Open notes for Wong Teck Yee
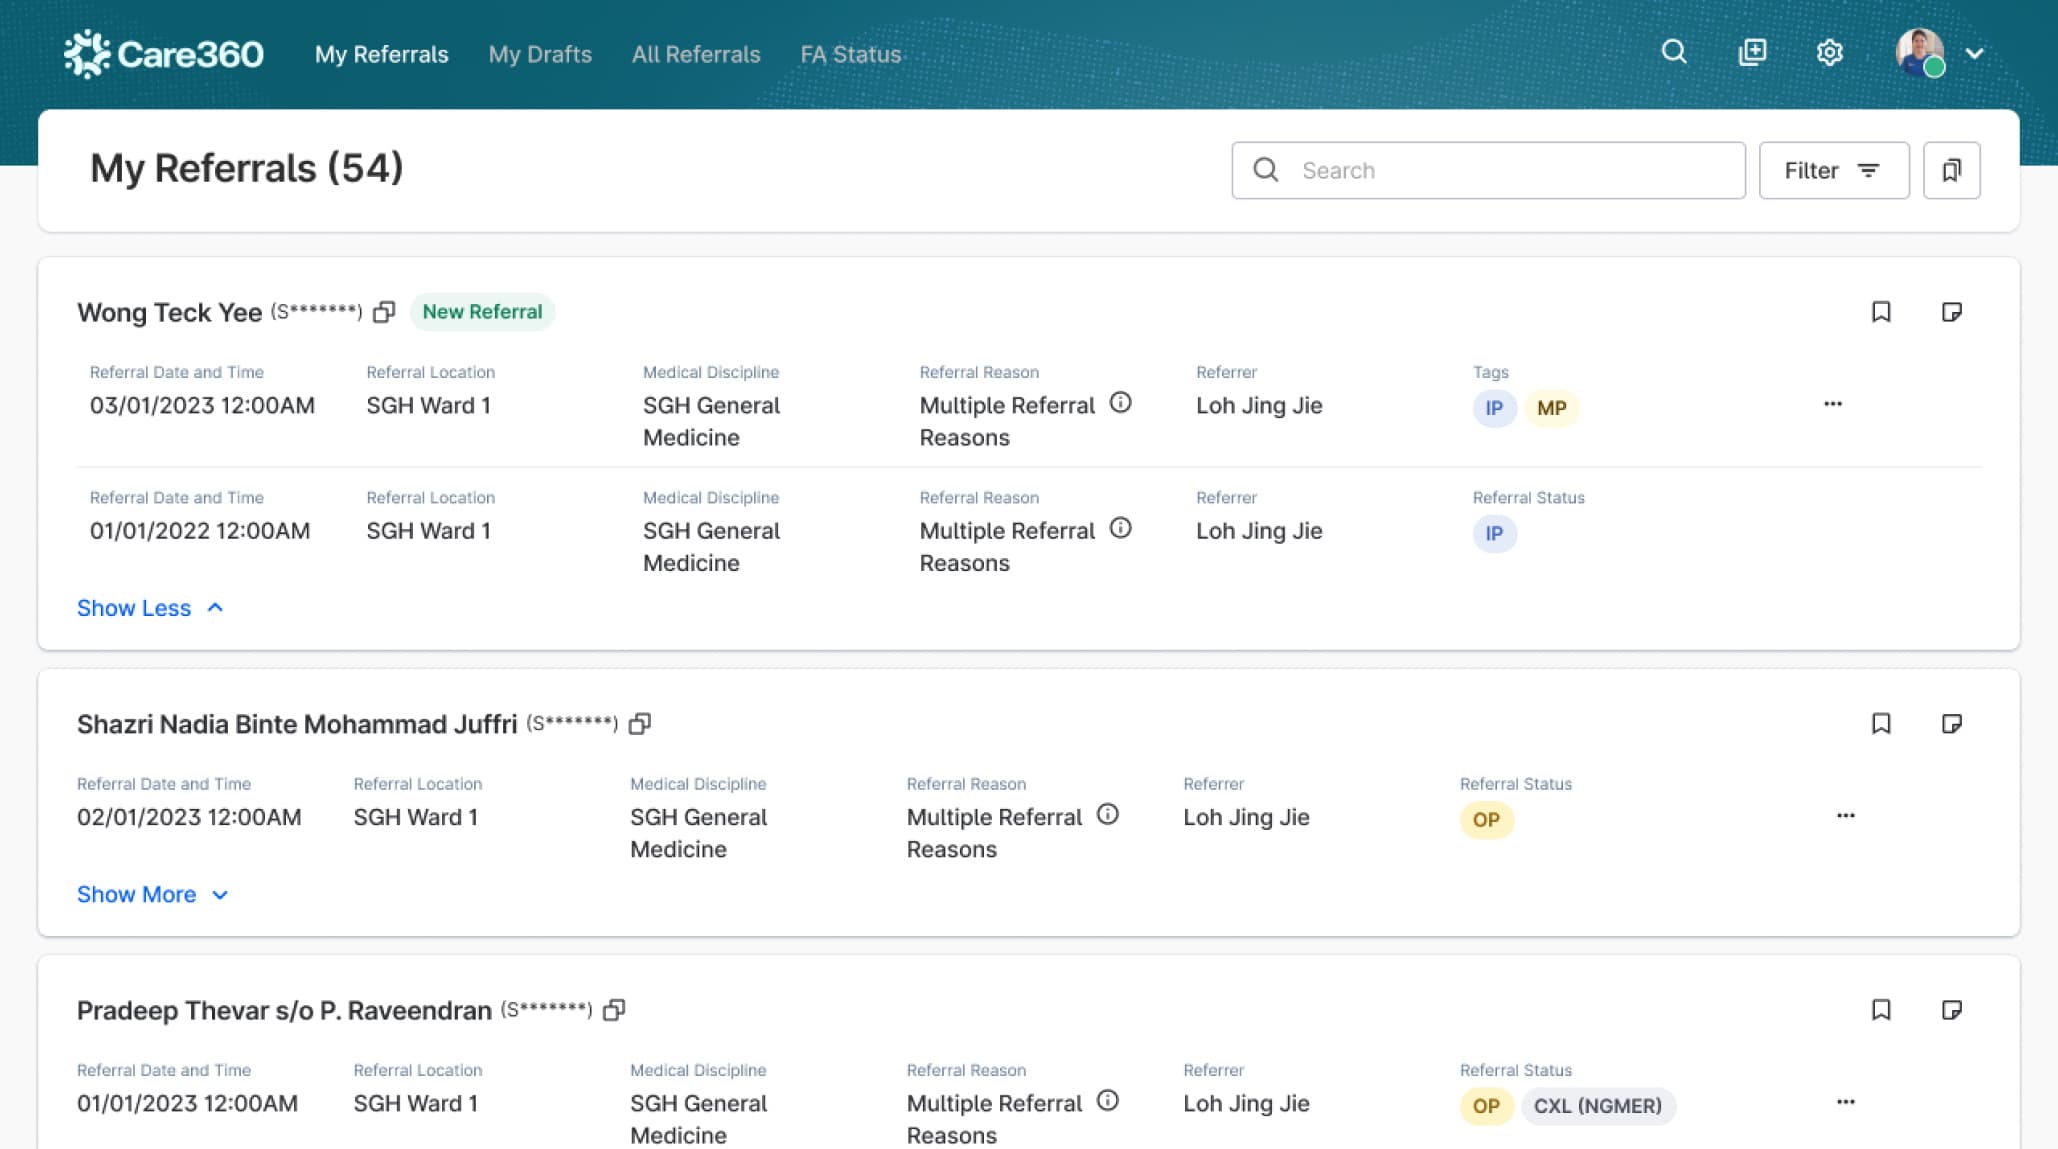 [1951, 312]
